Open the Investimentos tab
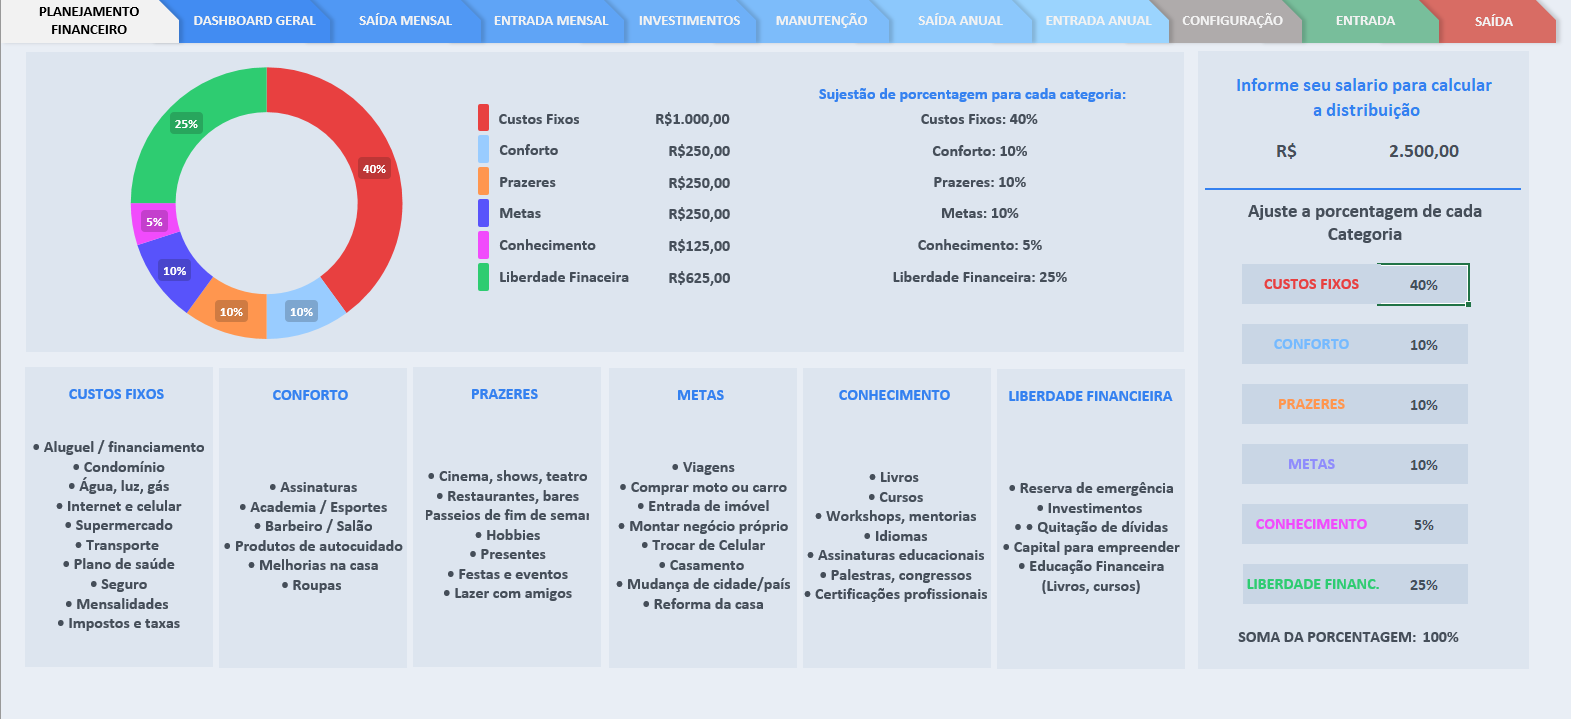 tap(690, 21)
